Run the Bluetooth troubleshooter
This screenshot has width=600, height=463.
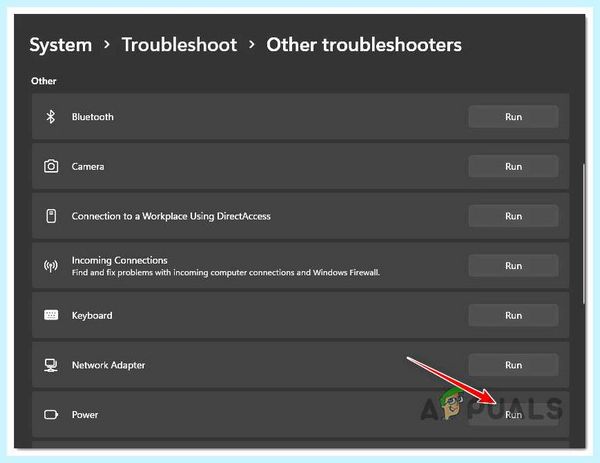[513, 117]
